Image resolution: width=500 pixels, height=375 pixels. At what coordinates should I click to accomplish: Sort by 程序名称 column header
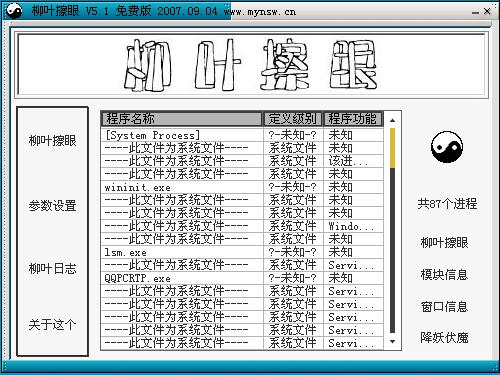point(182,119)
